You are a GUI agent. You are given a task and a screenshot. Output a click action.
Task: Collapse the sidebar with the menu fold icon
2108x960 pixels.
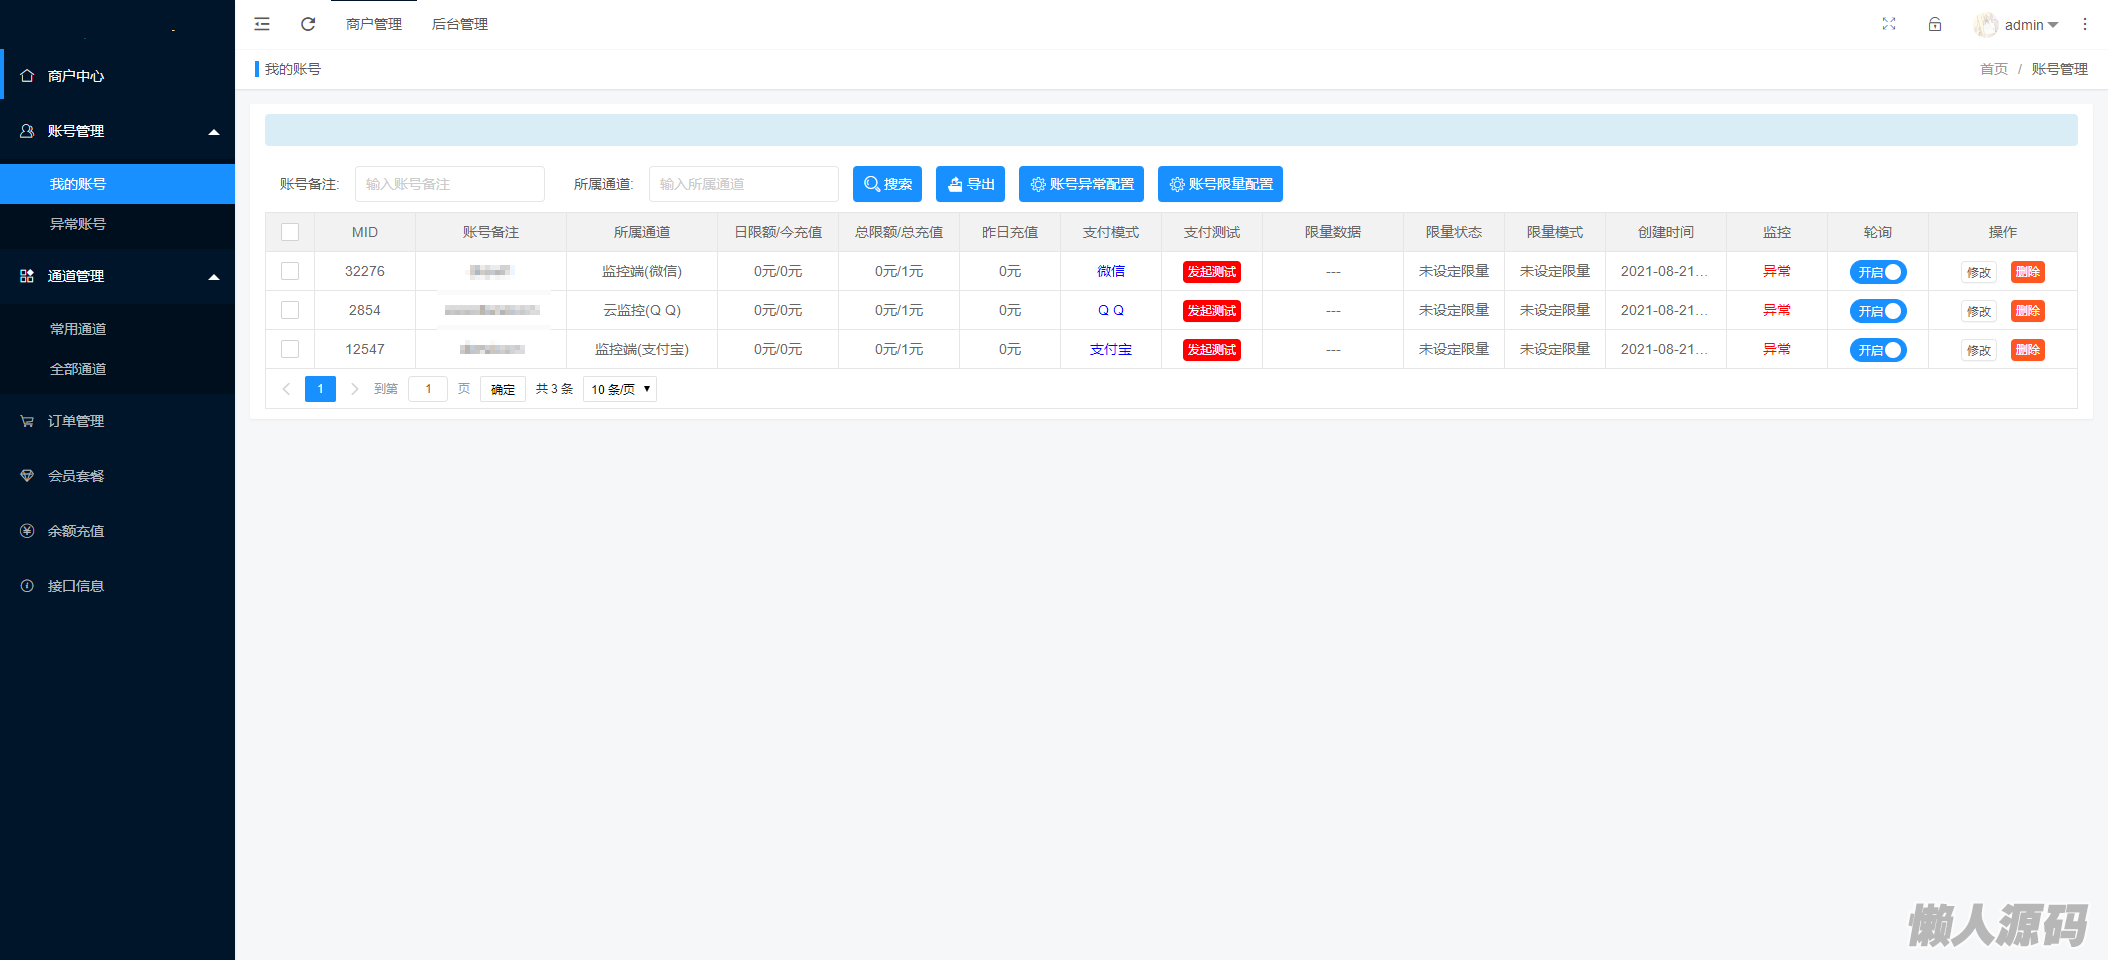click(262, 24)
